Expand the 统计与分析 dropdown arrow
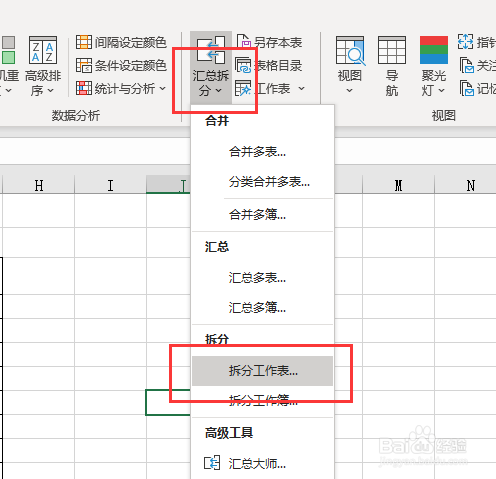 [x=162, y=89]
